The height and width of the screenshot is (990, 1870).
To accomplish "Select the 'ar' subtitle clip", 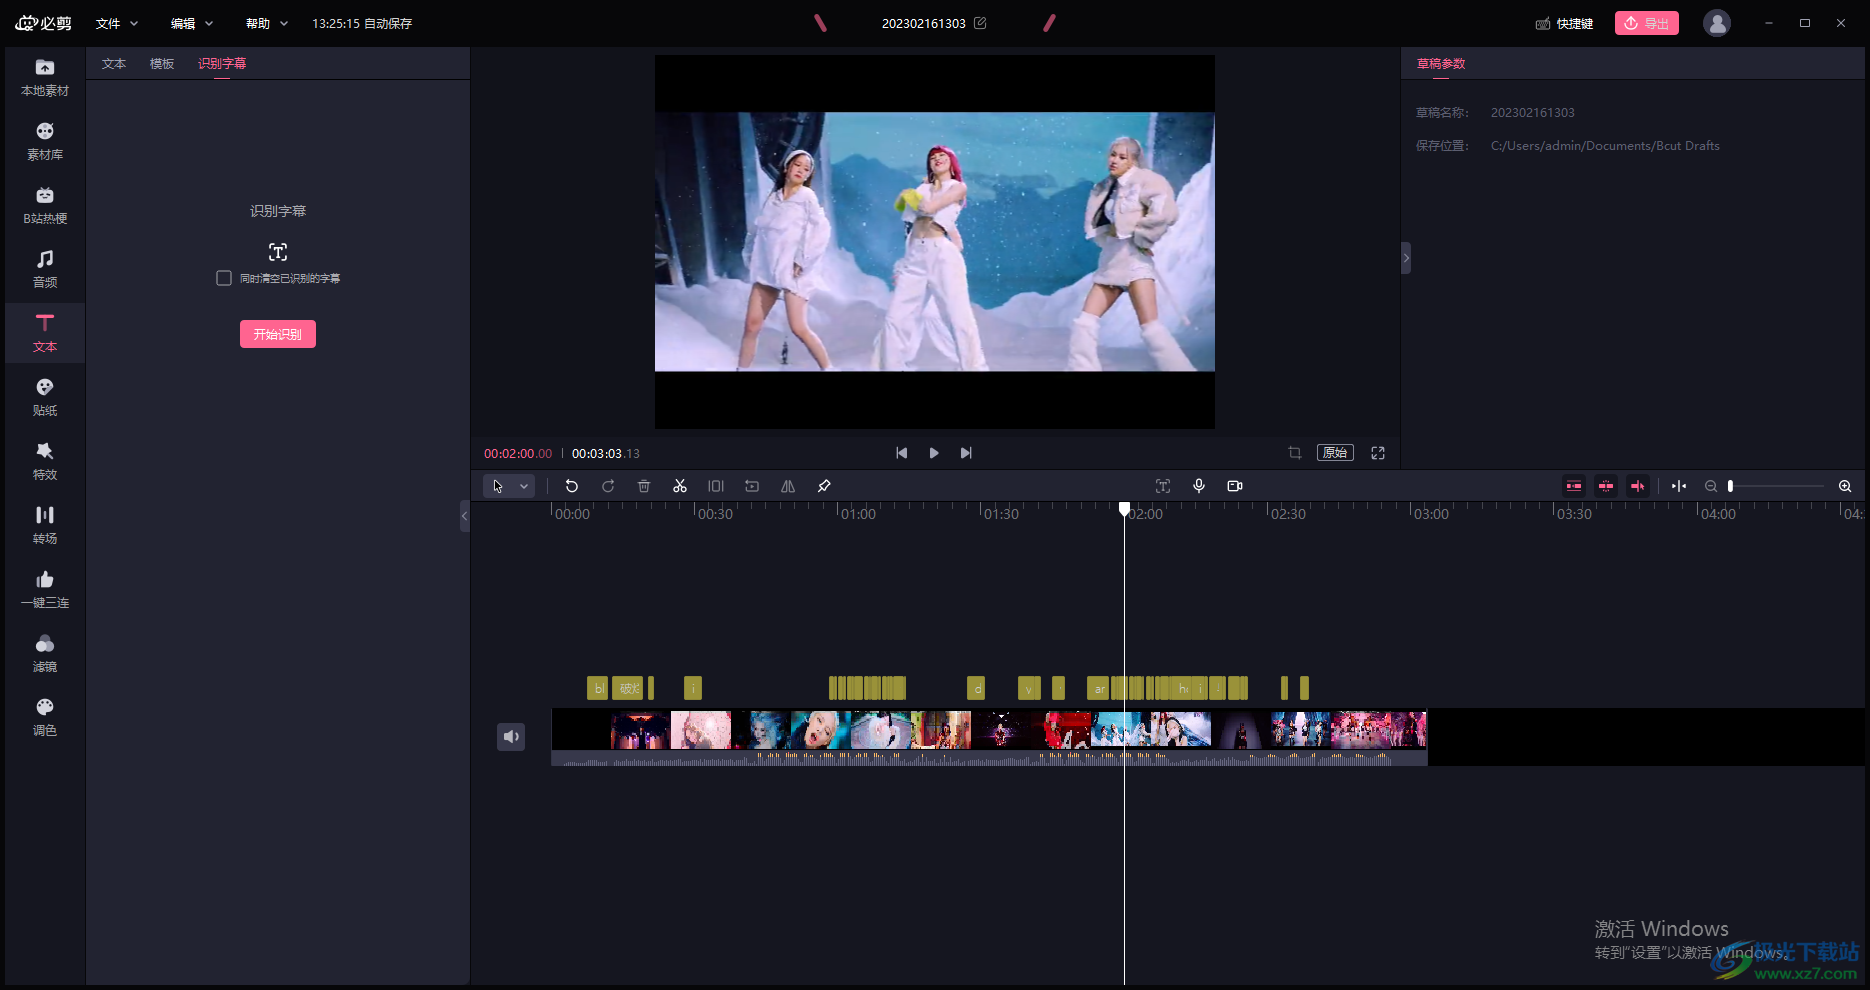I will coord(1099,688).
